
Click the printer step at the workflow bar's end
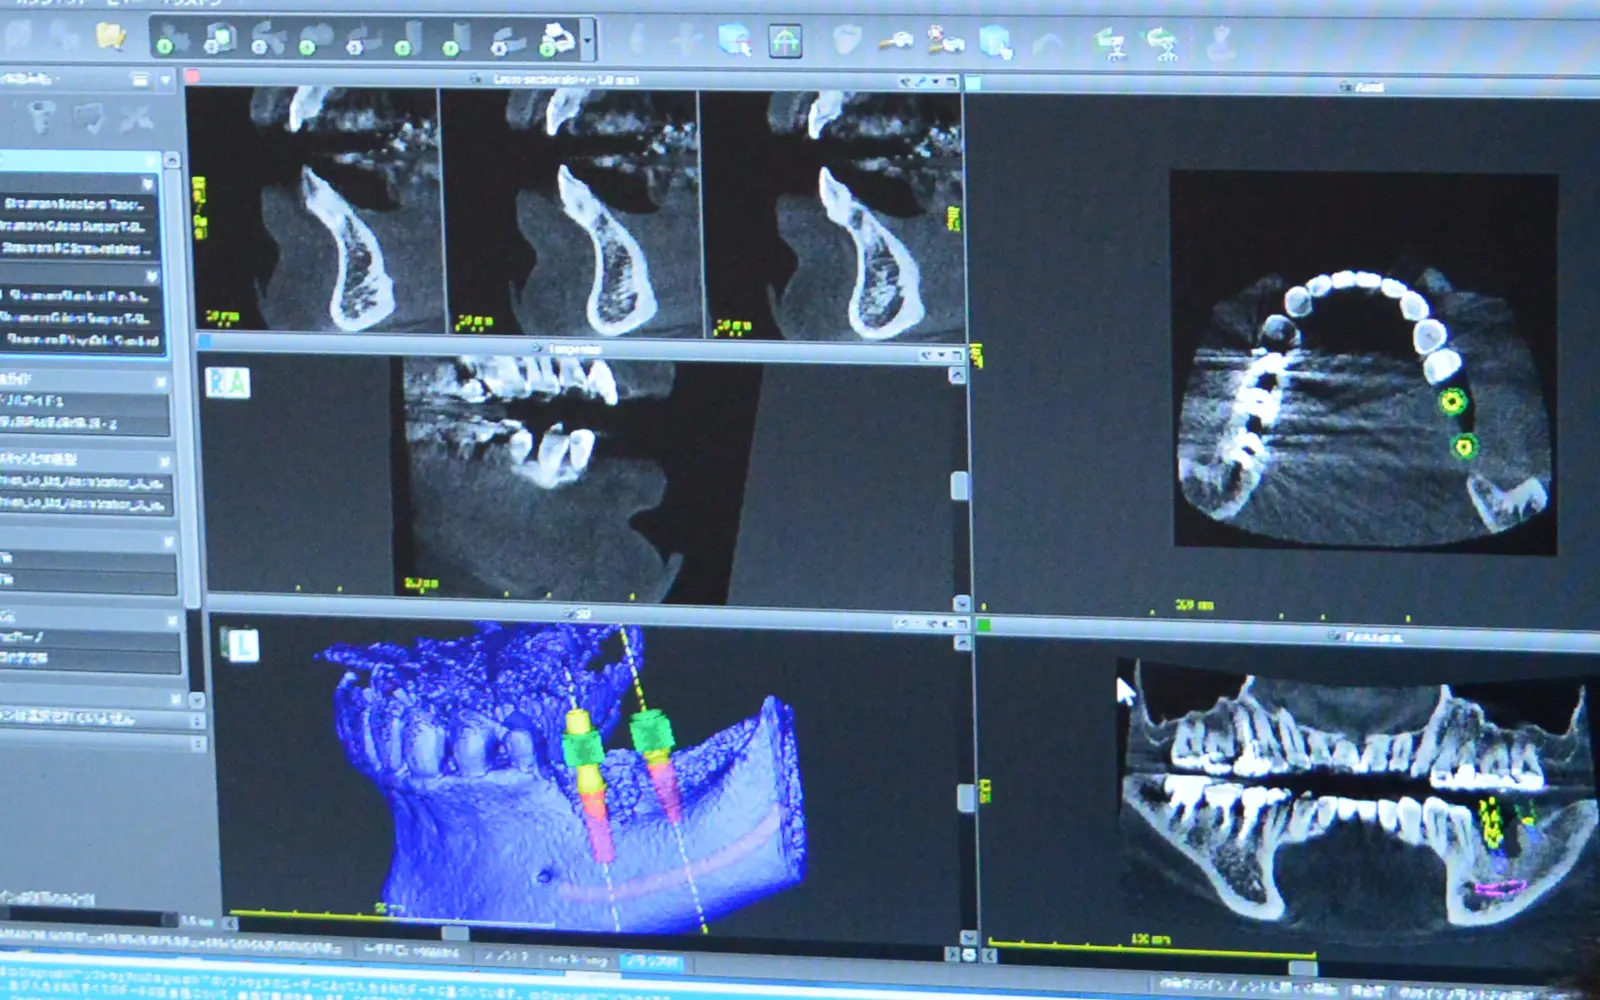pos(557,40)
